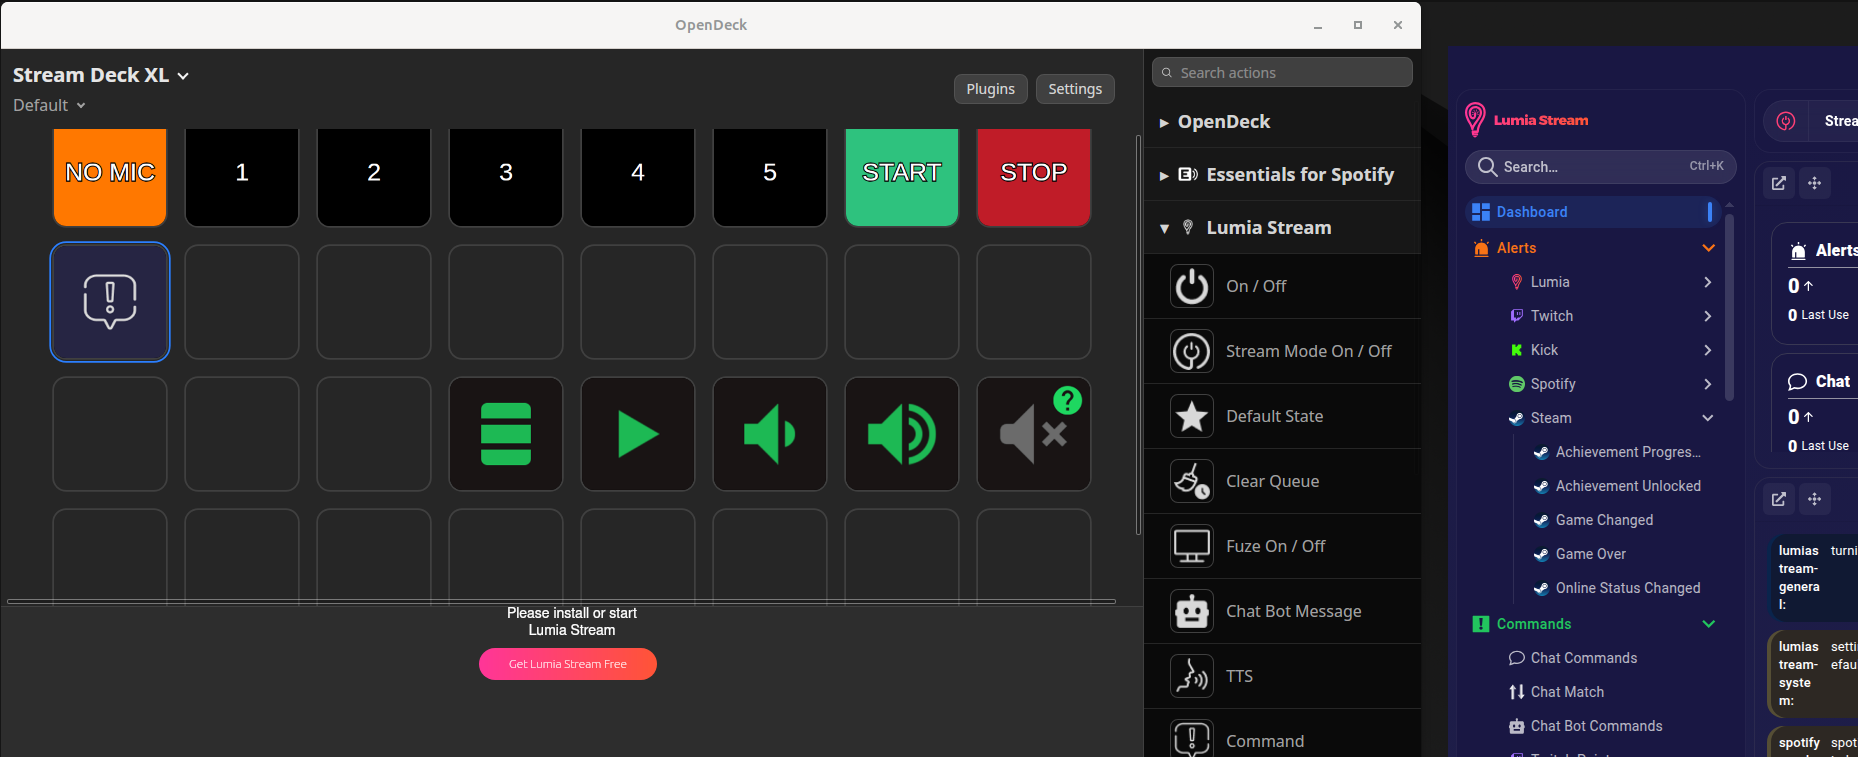Viewport: 1858px width, 757px height.
Task: Select the deck key labeled 5
Action: (x=770, y=177)
